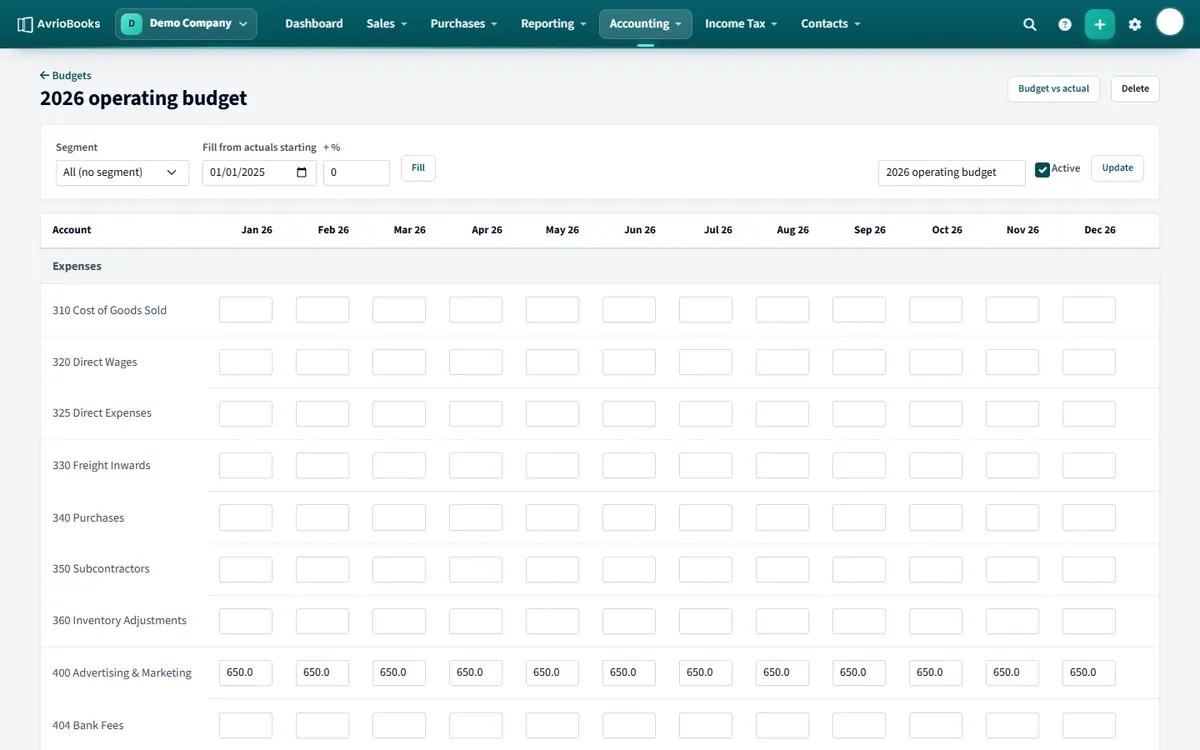The width and height of the screenshot is (1200, 750).
Task: Click the Fill button
Action: coord(418,168)
